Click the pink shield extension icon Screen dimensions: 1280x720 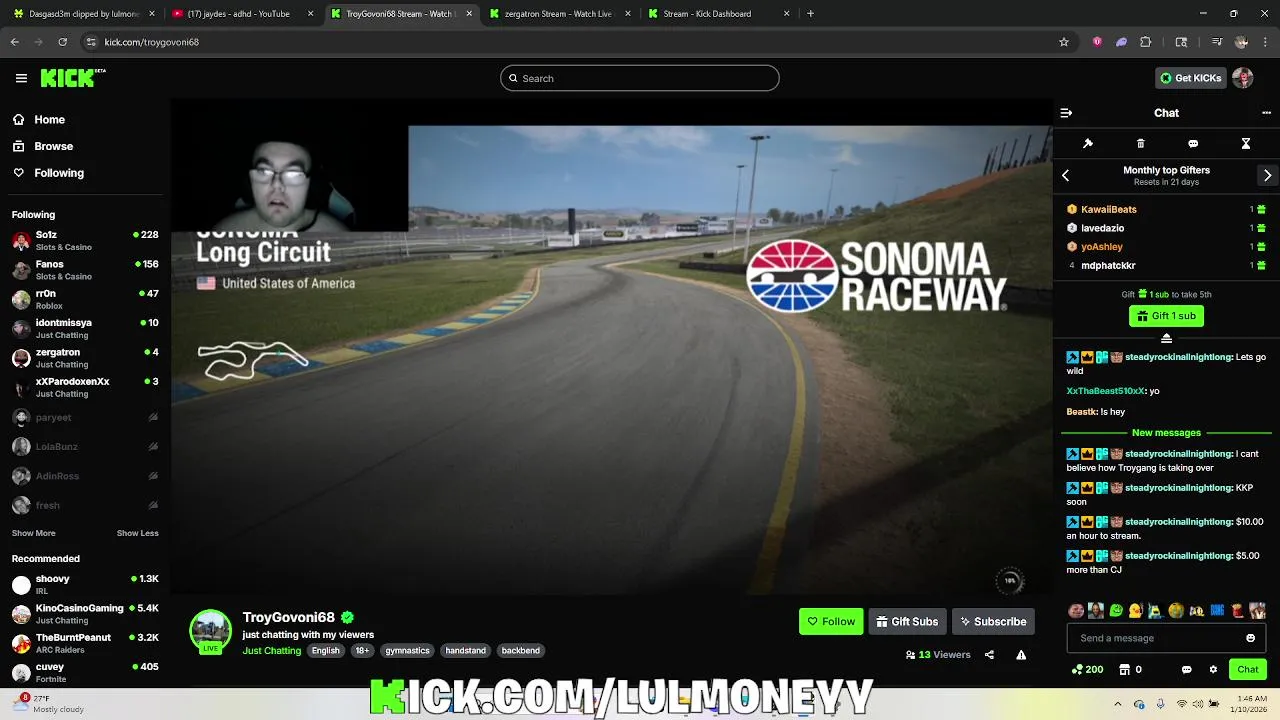pos(1097,42)
